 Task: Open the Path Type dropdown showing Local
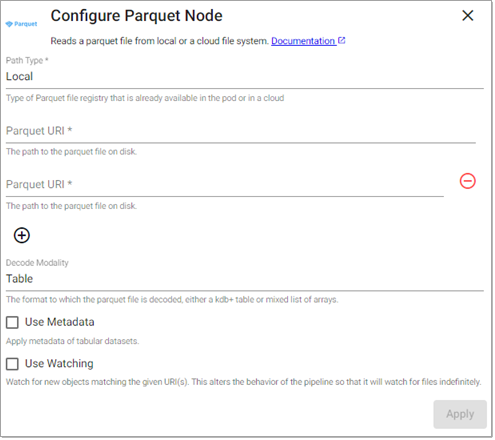tap(245, 77)
